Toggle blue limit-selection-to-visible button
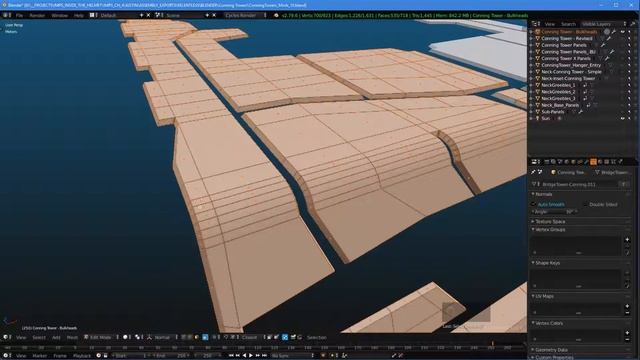This screenshot has width=640, height=360. click(205, 337)
